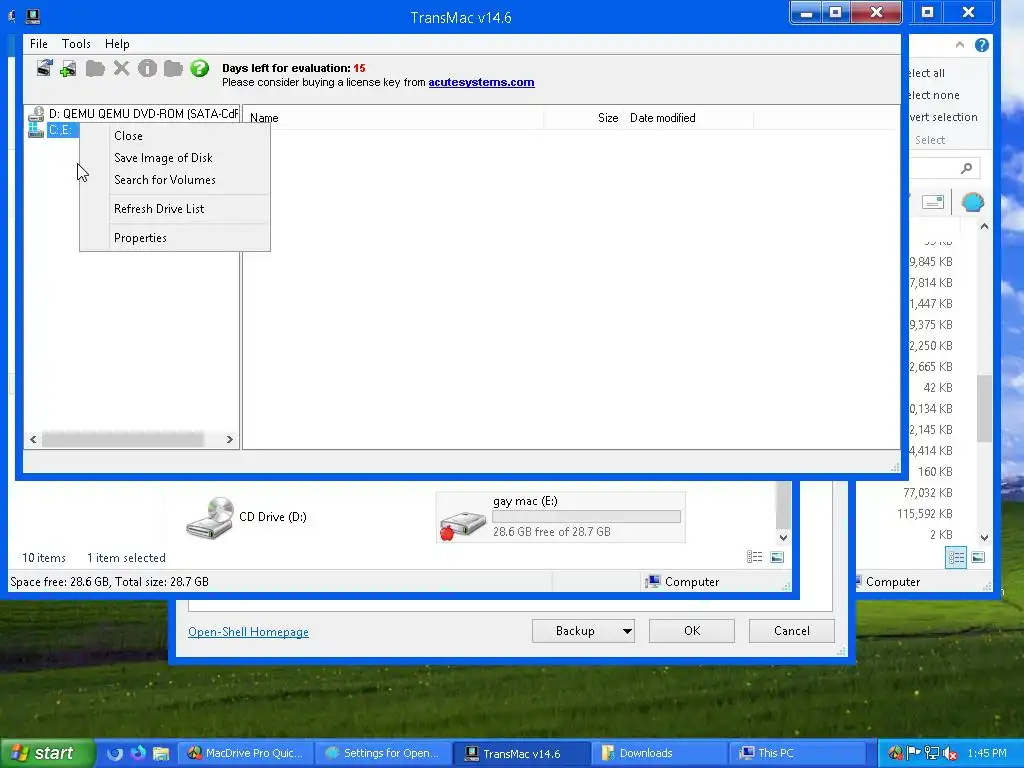Open file explorer icon in quick launch

[x=161, y=754]
